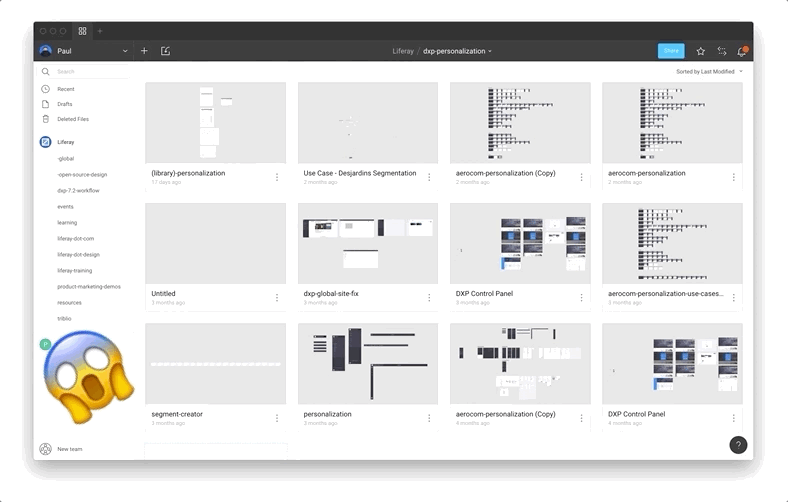Select the liferay-dot-com project

click(x=76, y=239)
